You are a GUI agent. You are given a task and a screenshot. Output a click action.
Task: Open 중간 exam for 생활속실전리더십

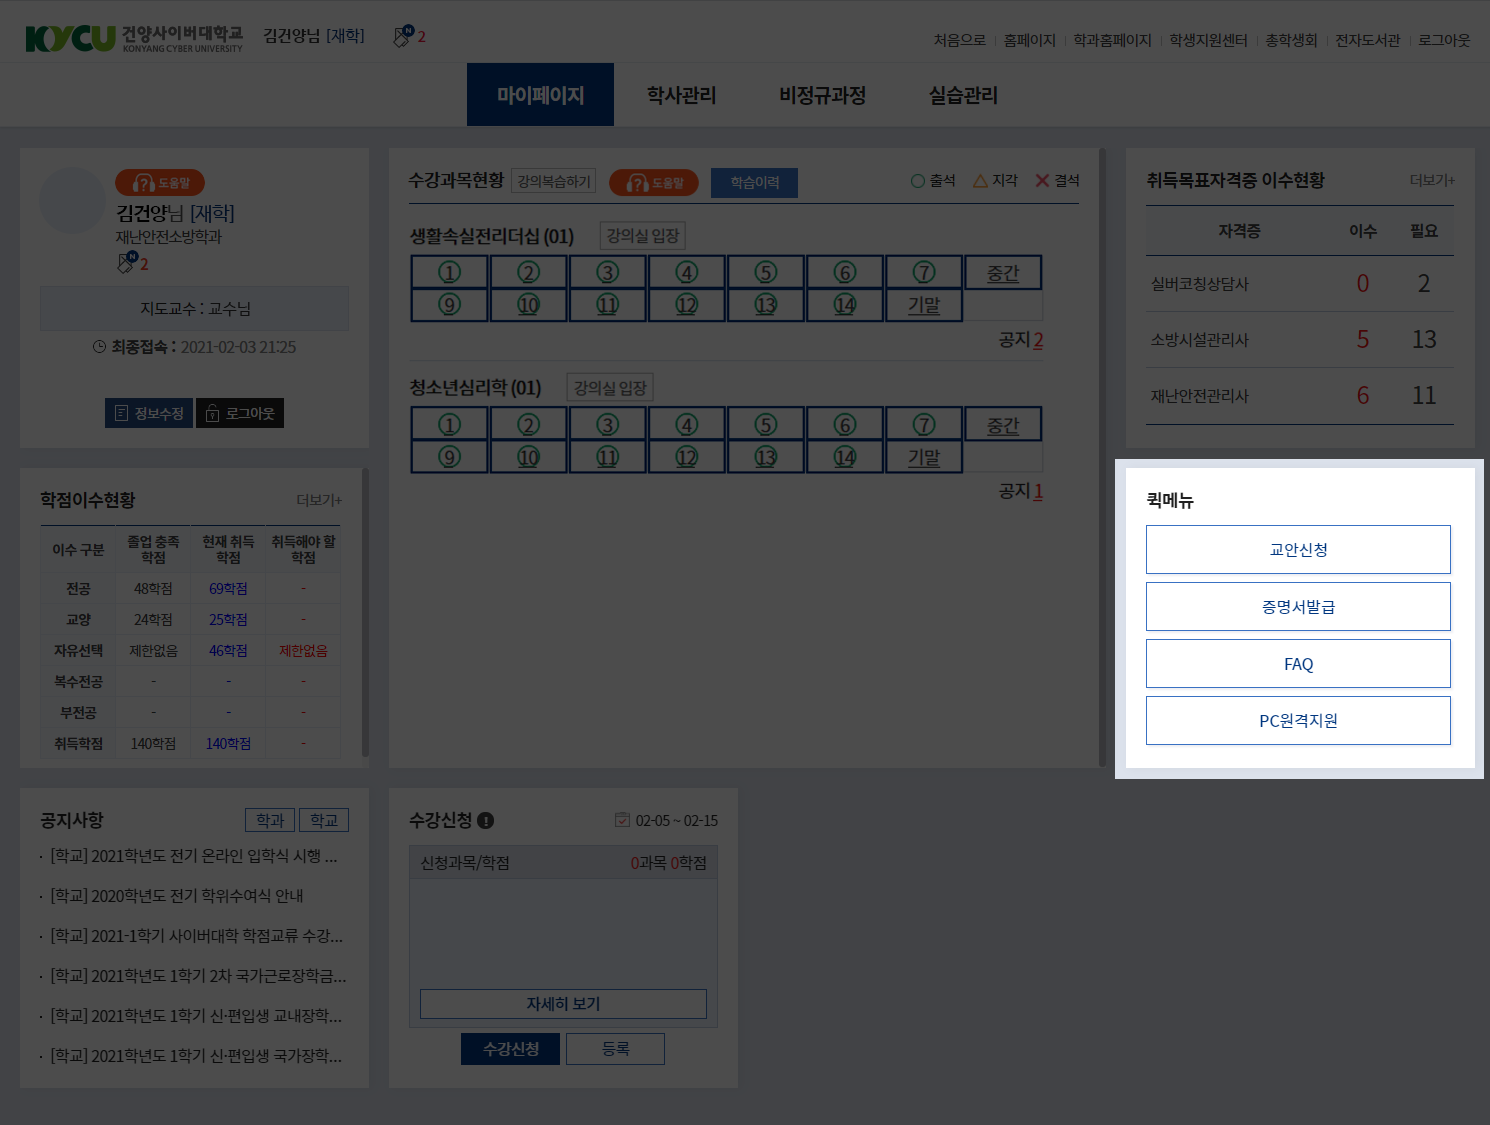[1003, 272]
